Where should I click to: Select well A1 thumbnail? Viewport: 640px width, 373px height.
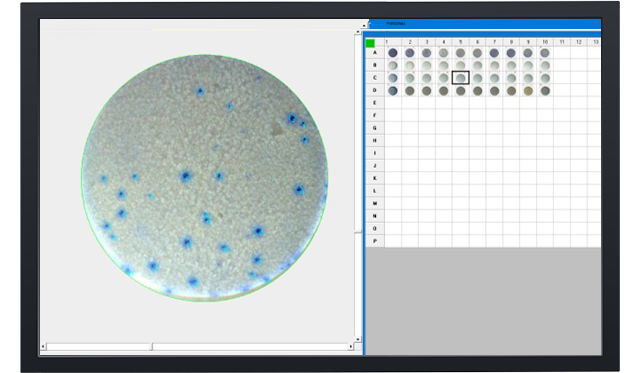point(393,53)
